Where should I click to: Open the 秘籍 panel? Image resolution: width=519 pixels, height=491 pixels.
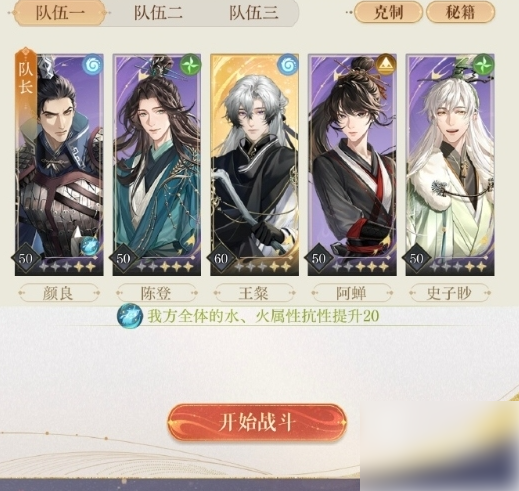click(460, 12)
